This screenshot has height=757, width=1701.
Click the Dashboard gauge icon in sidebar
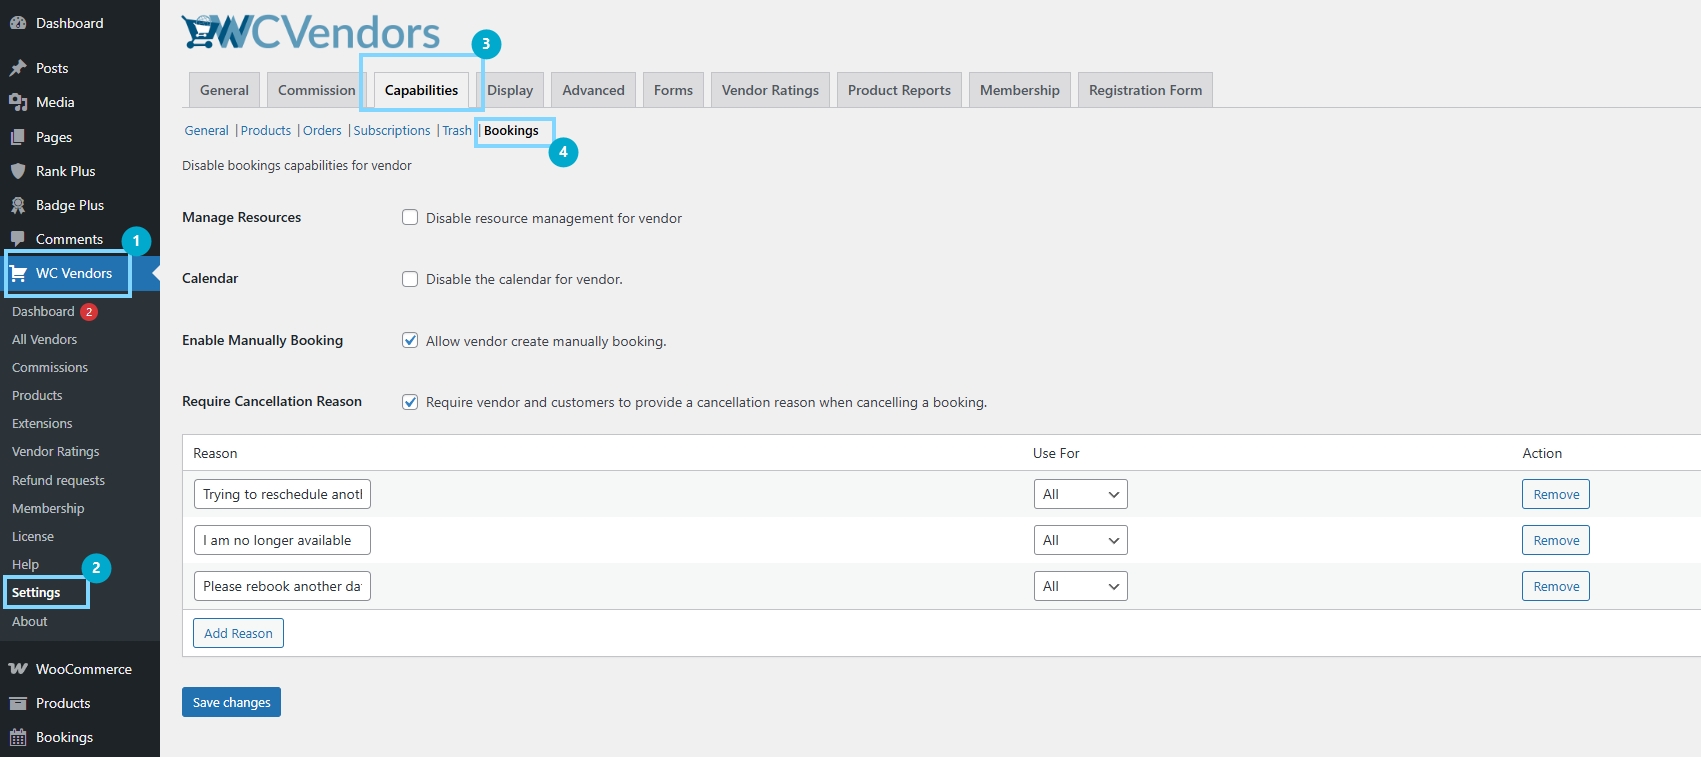coord(18,23)
